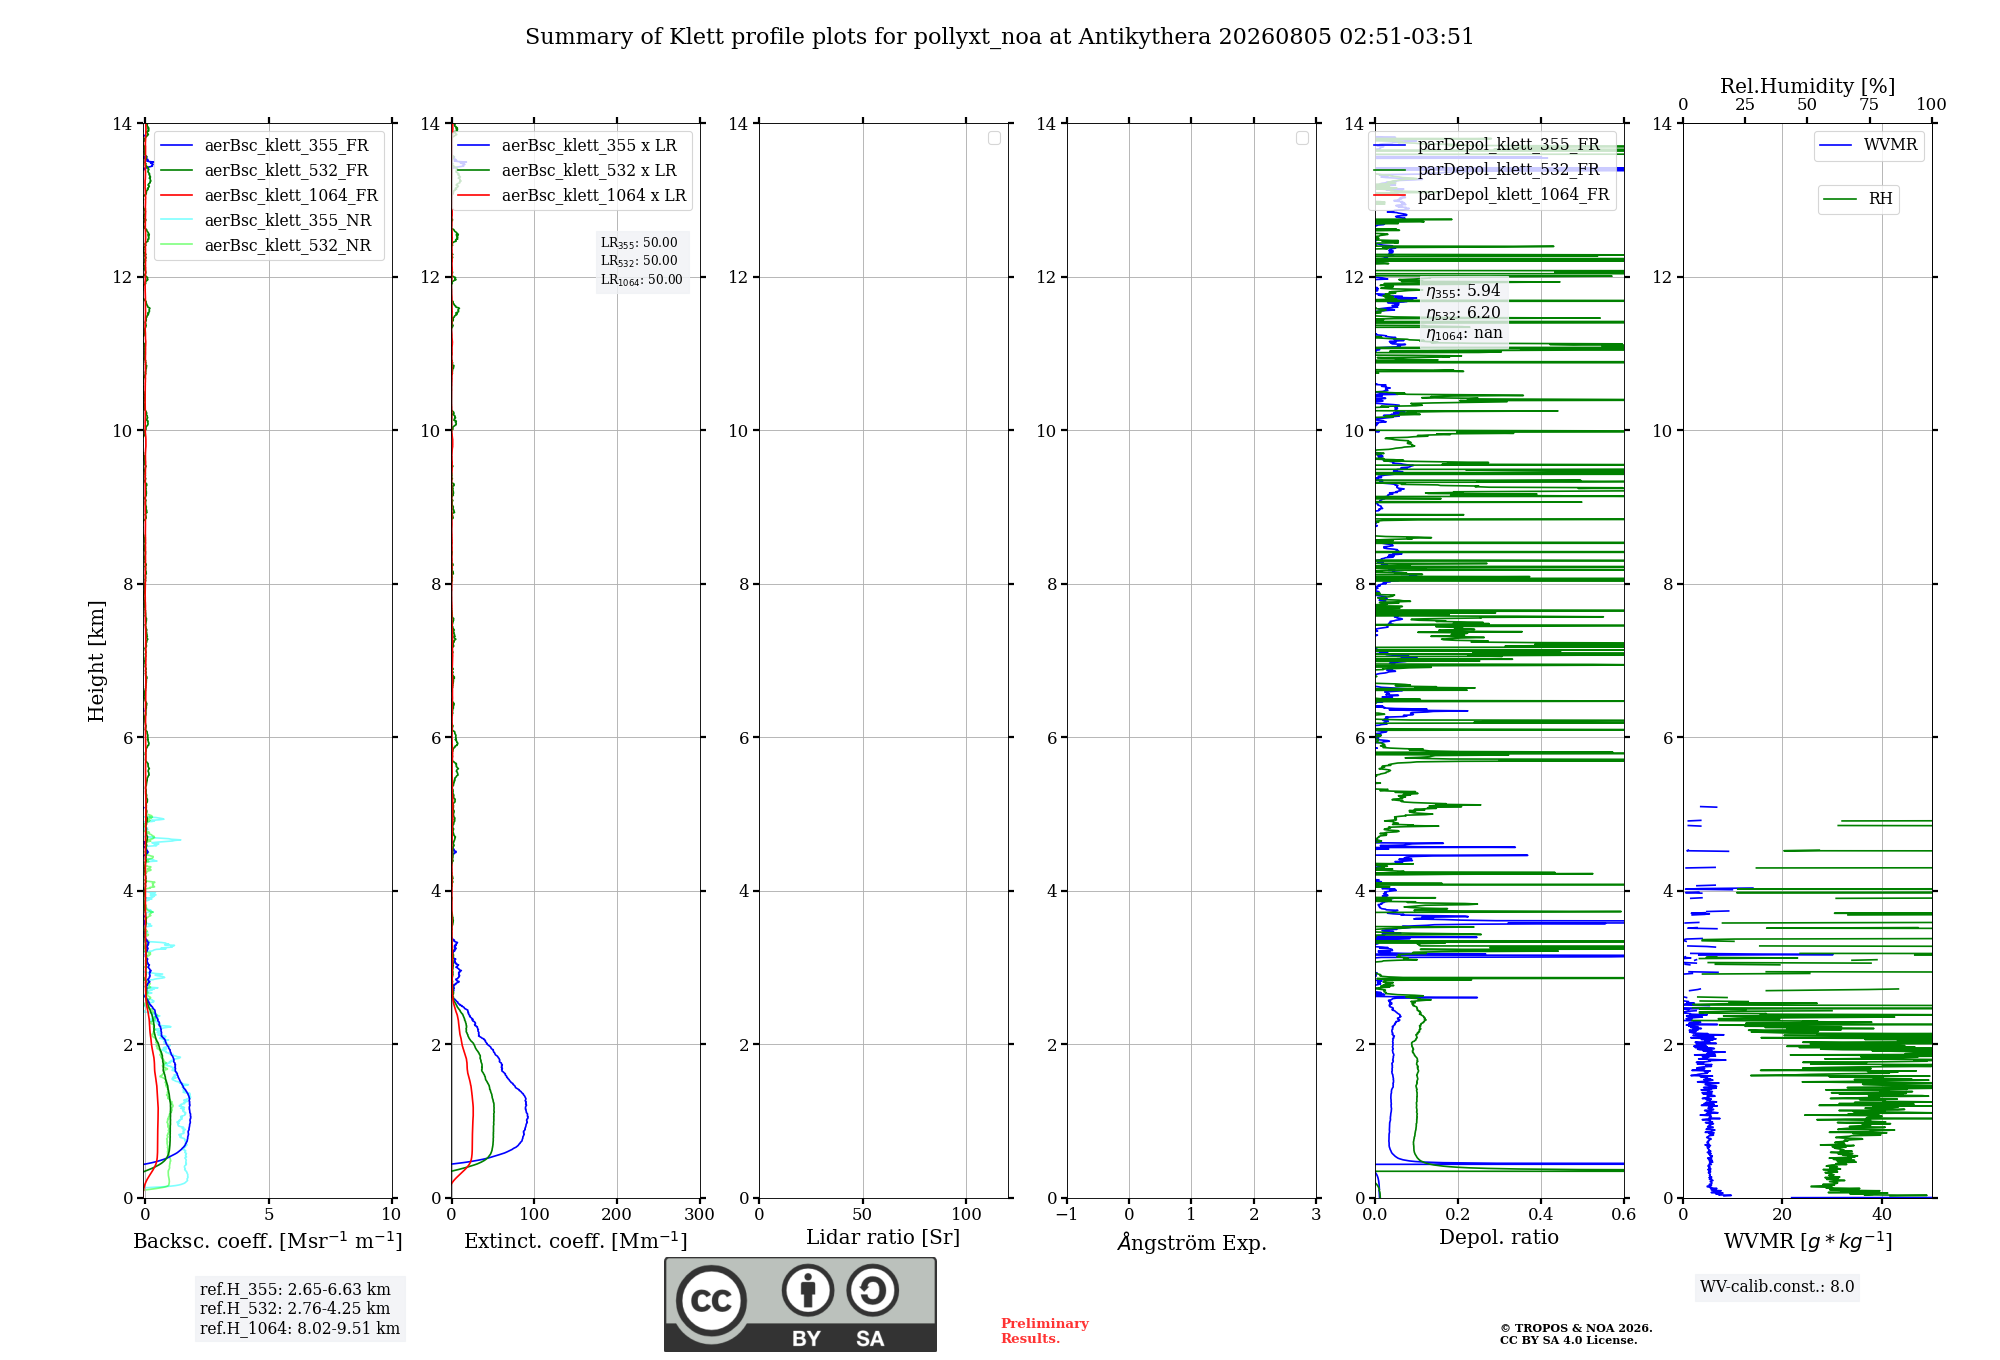Click the 'WV-calib.const.: 8.0' note

[1777, 1287]
